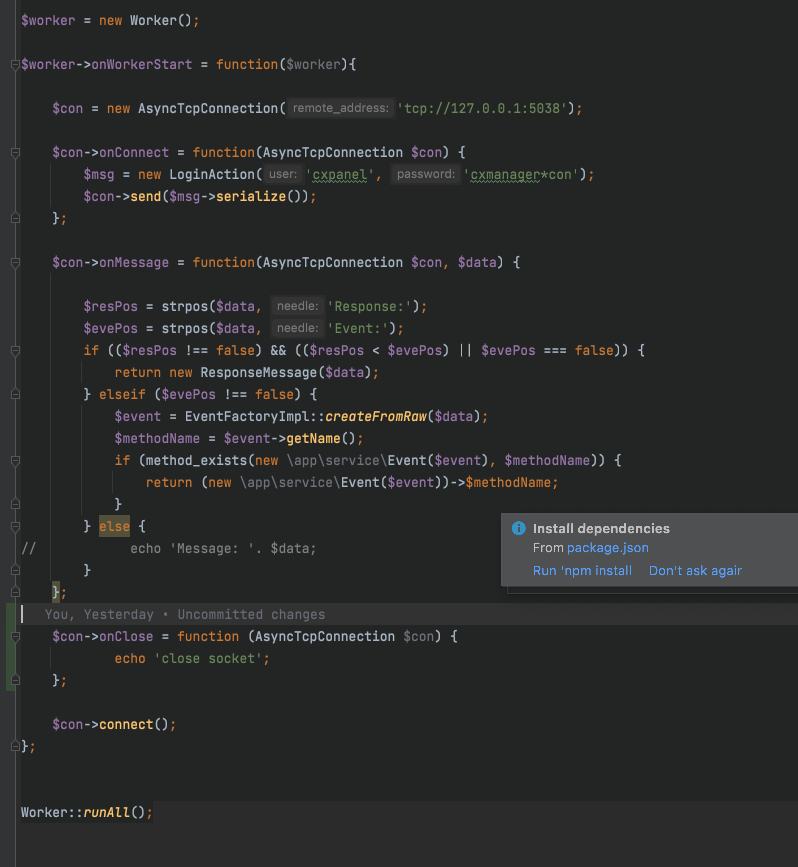Click the highlighted else keyword
798x867 pixels.
click(x=114, y=526)
